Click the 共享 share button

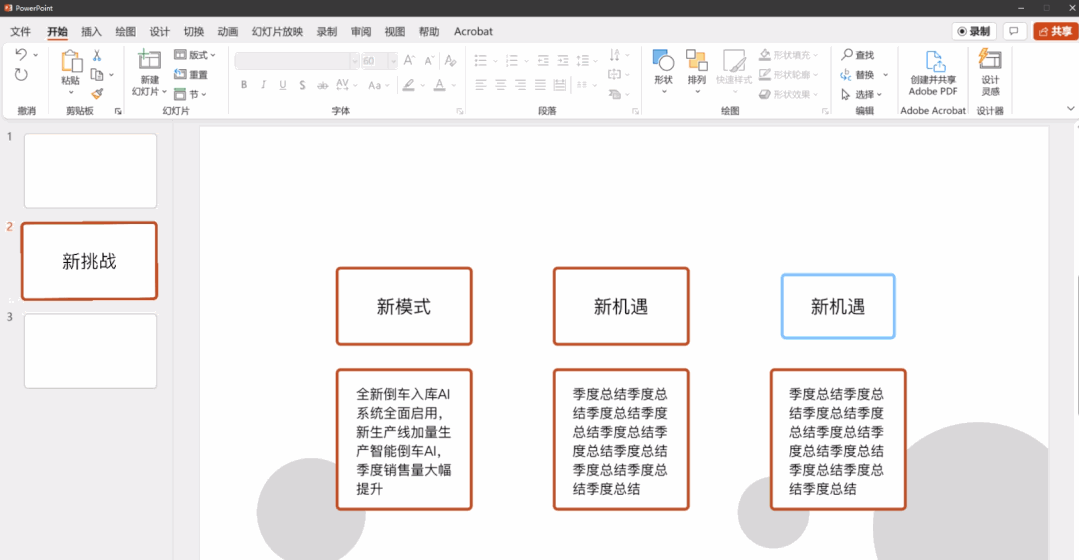(x=1056, y=31)
